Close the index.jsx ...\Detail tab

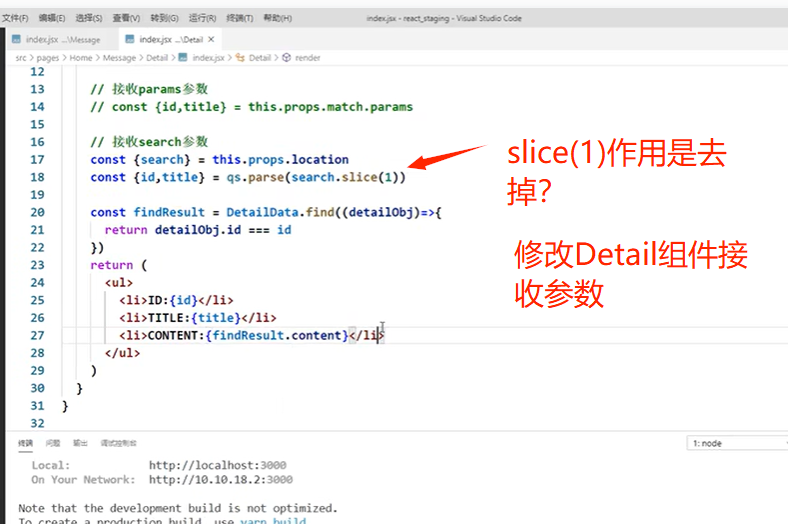click(x=211, y=39)
